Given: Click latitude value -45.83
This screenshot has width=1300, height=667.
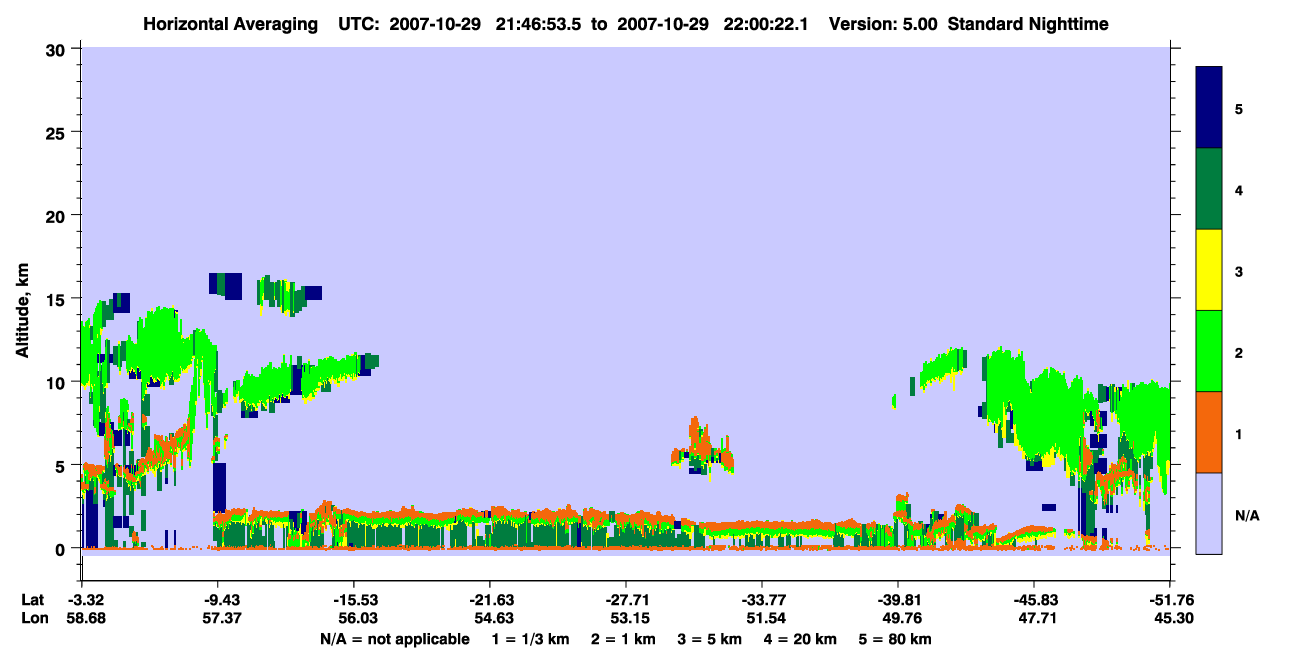Looking at the screenshot, I should tap(1034, 600).
